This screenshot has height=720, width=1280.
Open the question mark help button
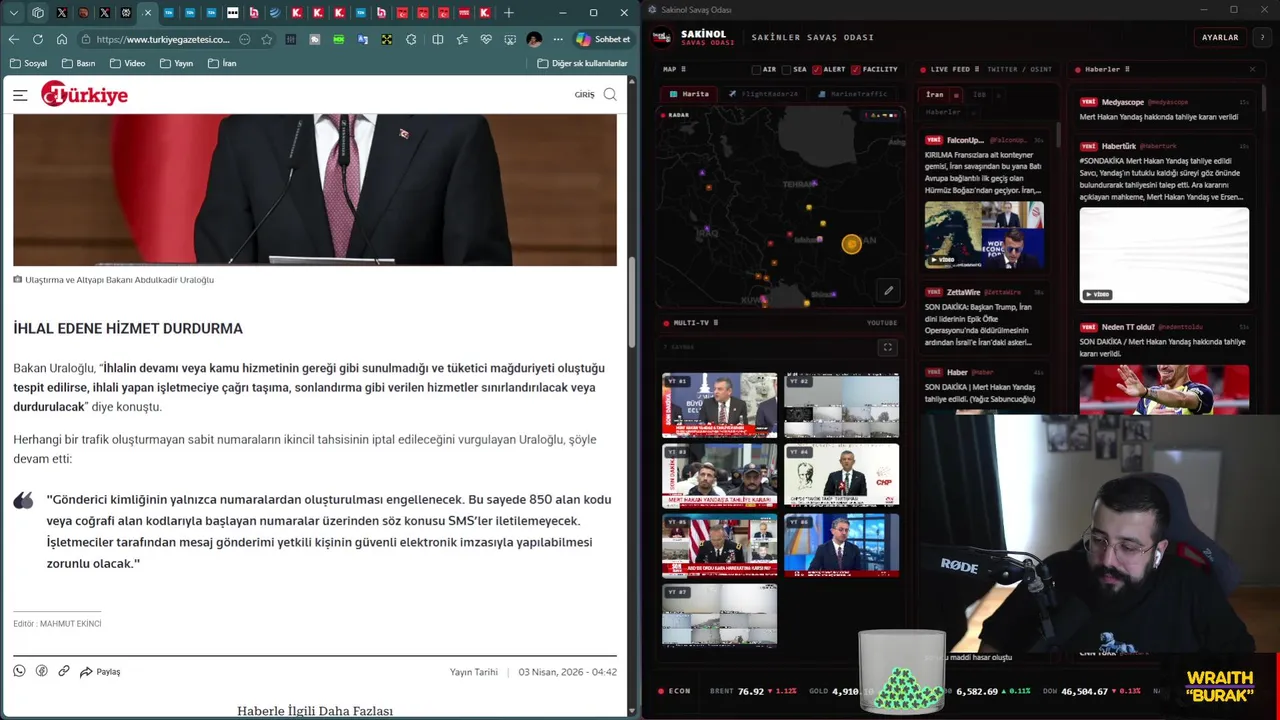pos(1263,37)
